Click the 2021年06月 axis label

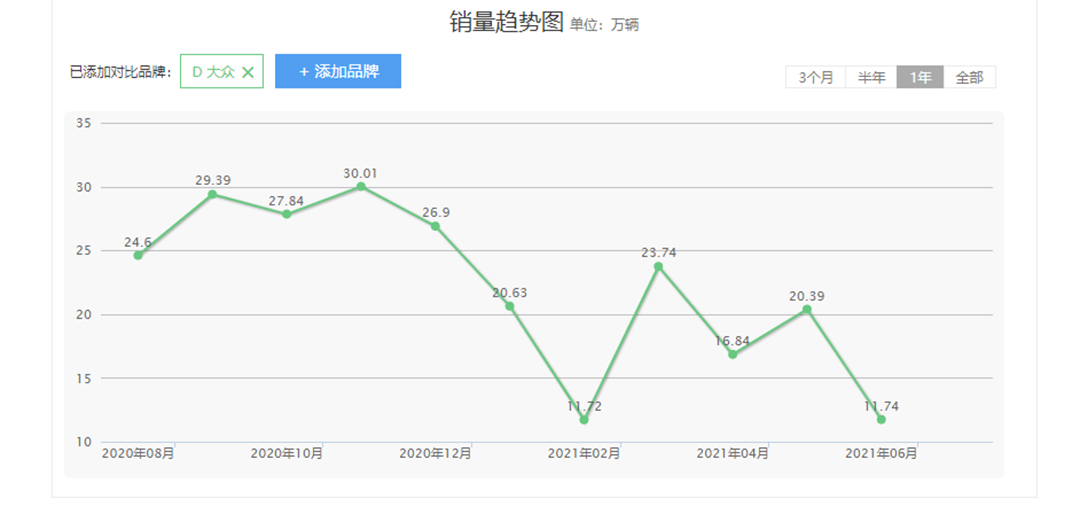(881, 454)
